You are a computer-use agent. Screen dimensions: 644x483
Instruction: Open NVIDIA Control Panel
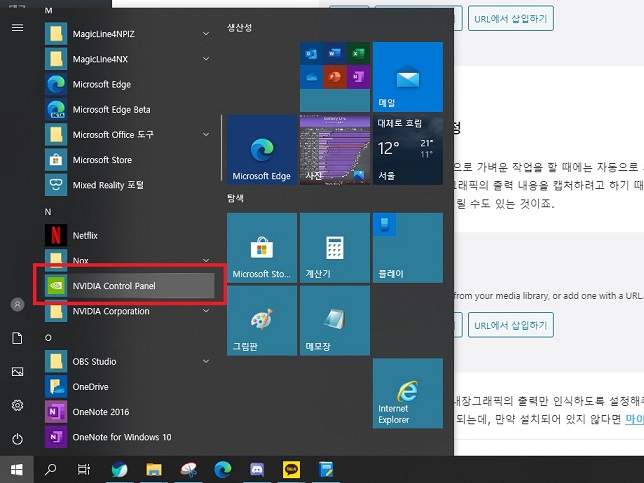click(129, 285)
